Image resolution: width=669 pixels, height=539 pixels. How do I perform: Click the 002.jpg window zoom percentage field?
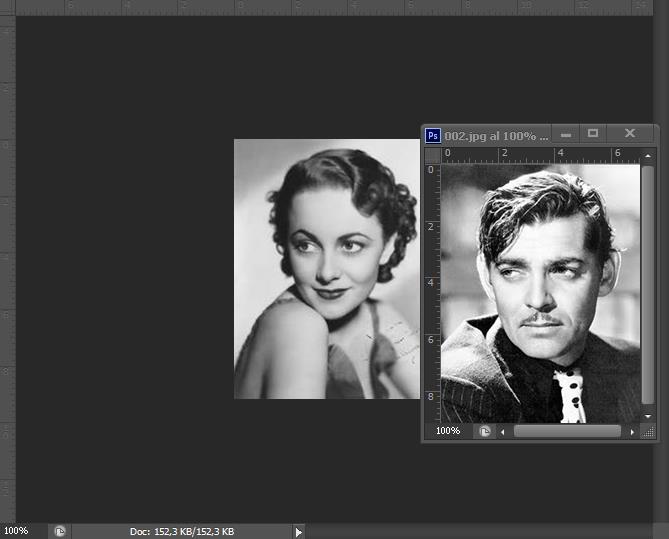pos(448,431)
